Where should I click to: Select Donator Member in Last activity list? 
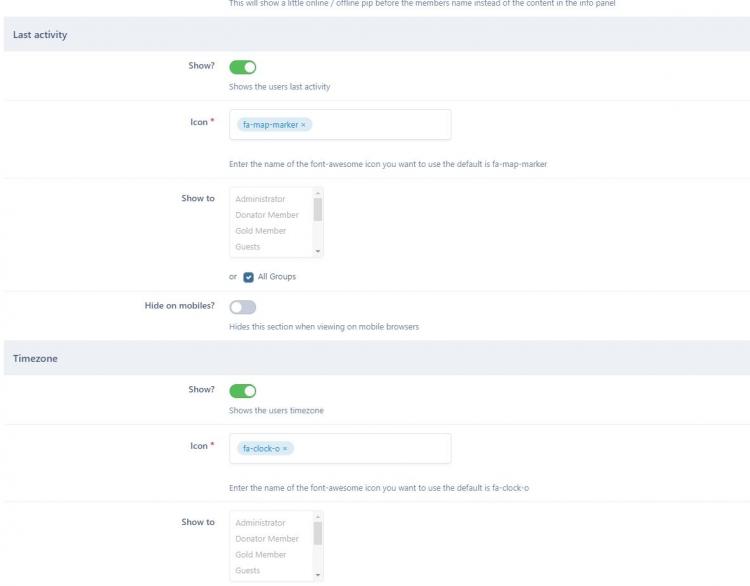(267, 215)
